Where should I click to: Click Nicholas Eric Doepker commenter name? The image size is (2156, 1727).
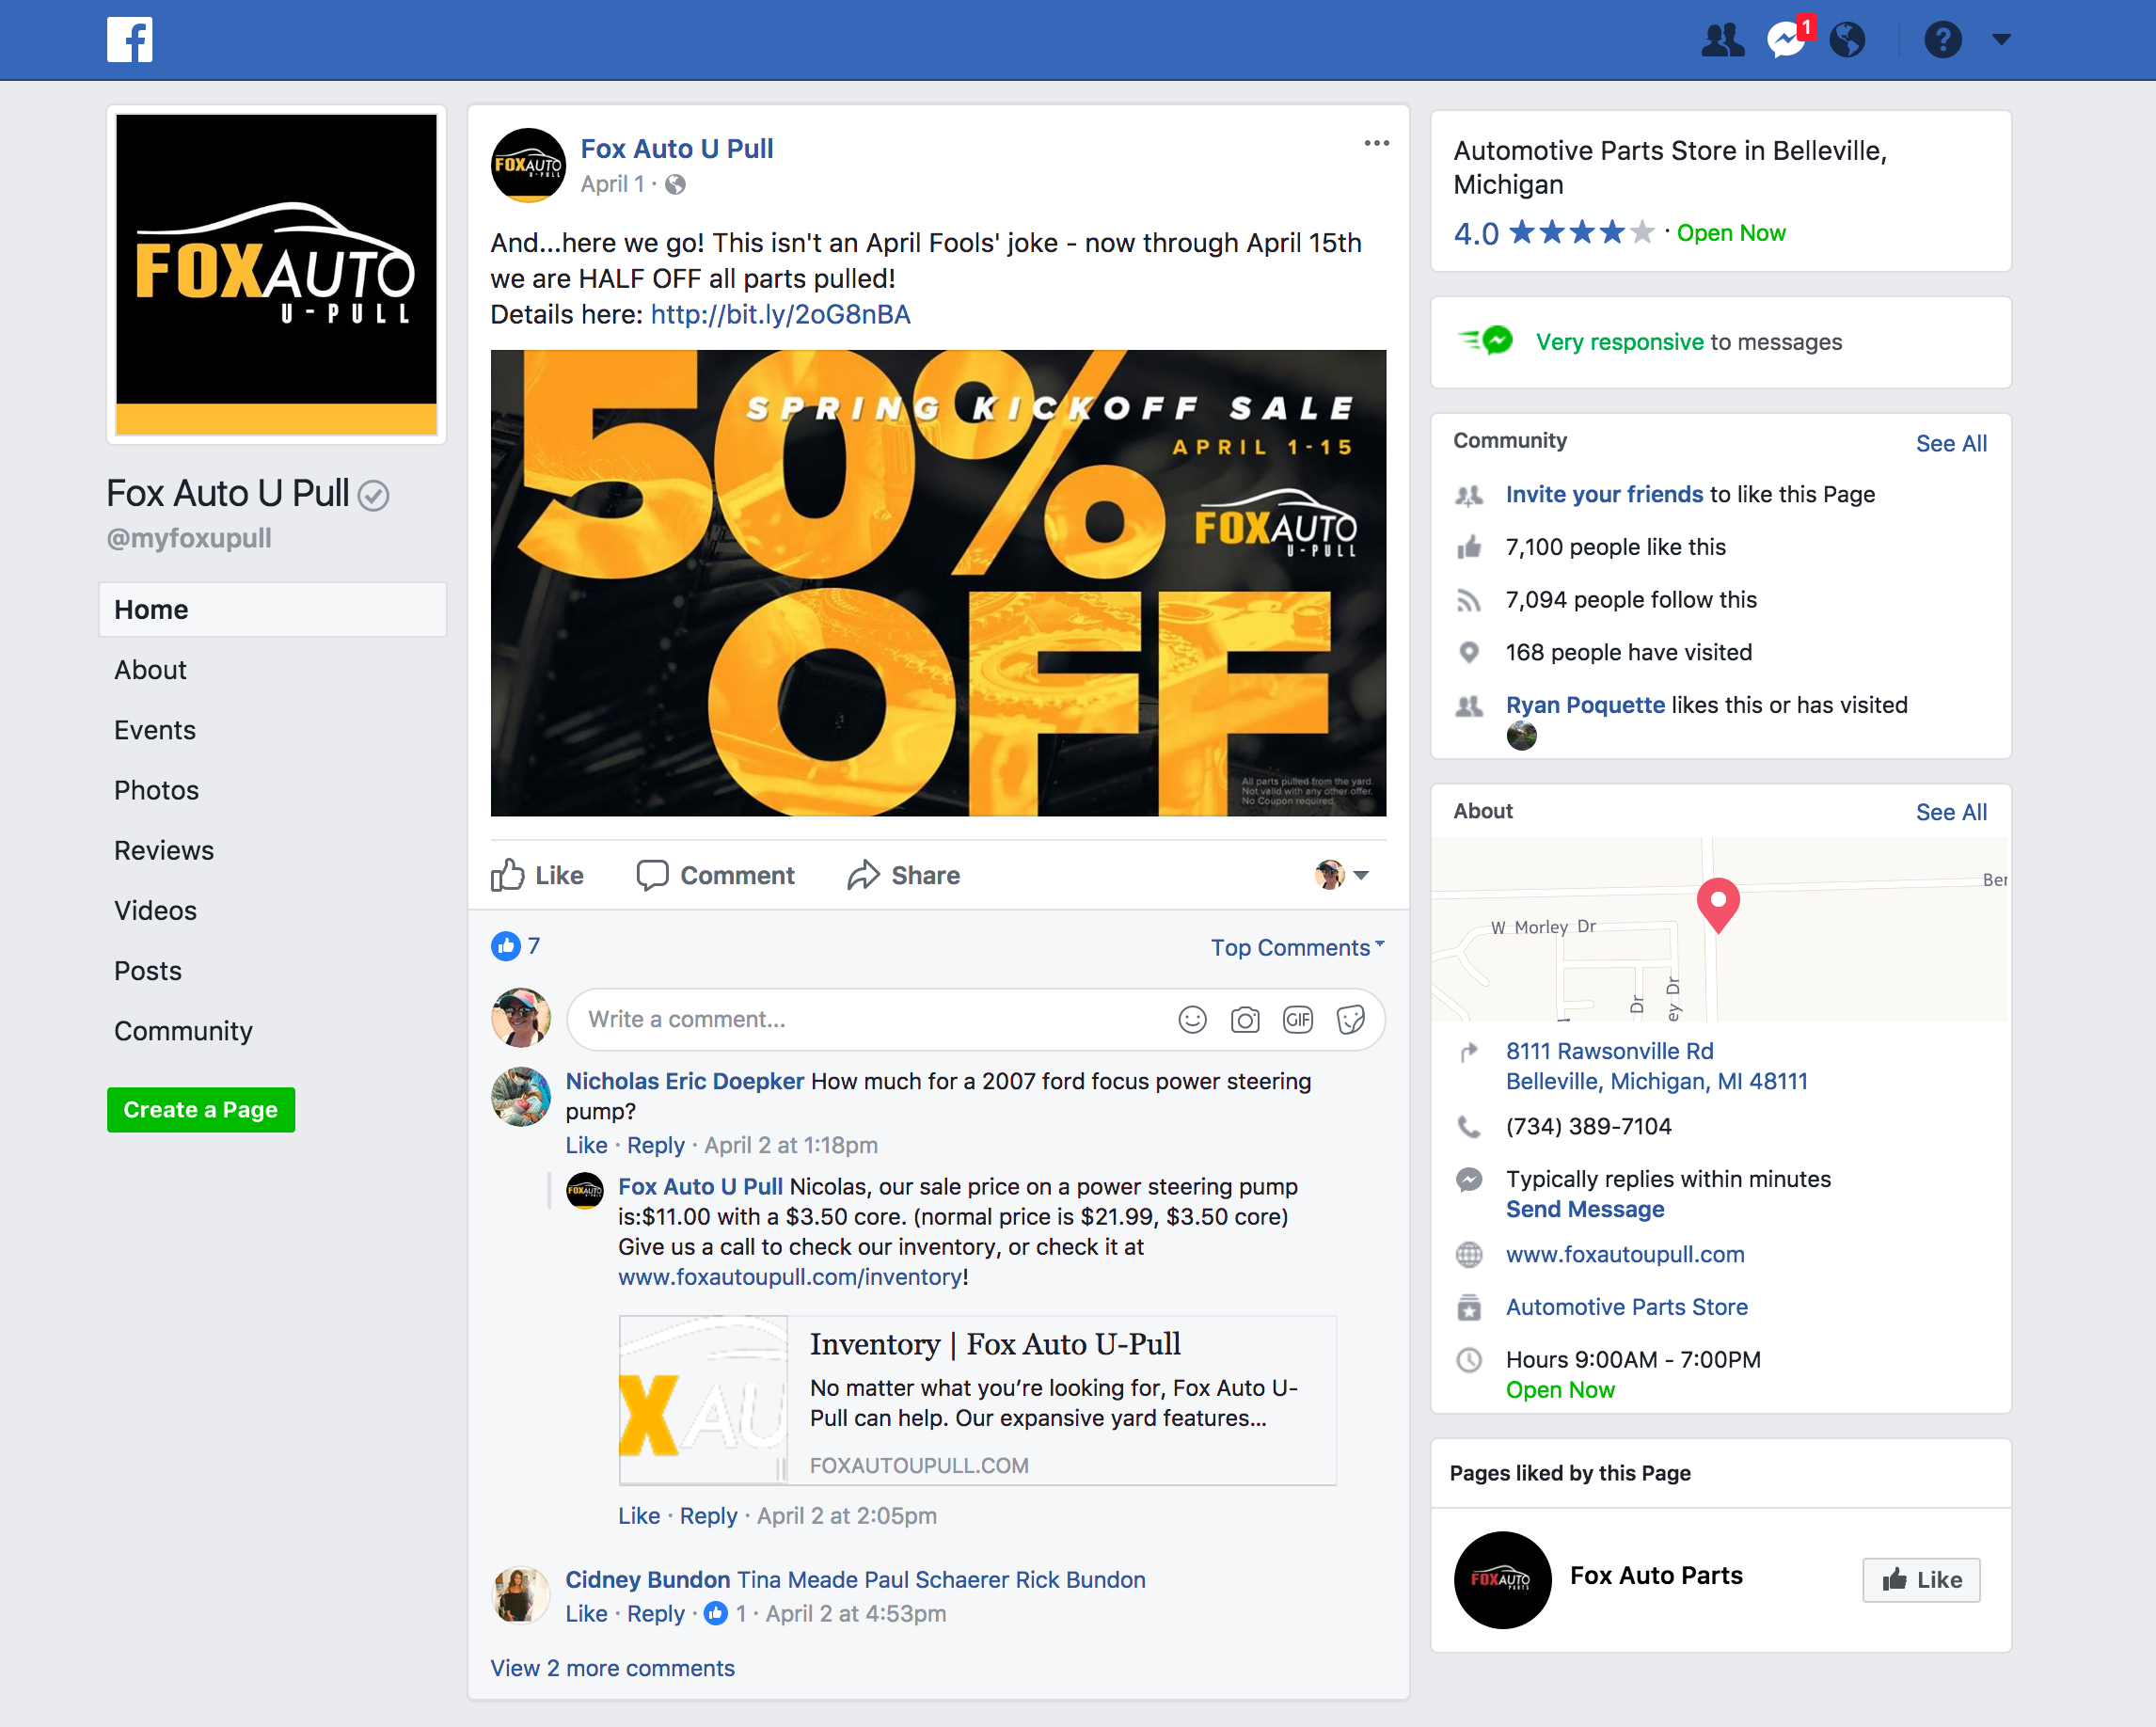point(685,1081)
